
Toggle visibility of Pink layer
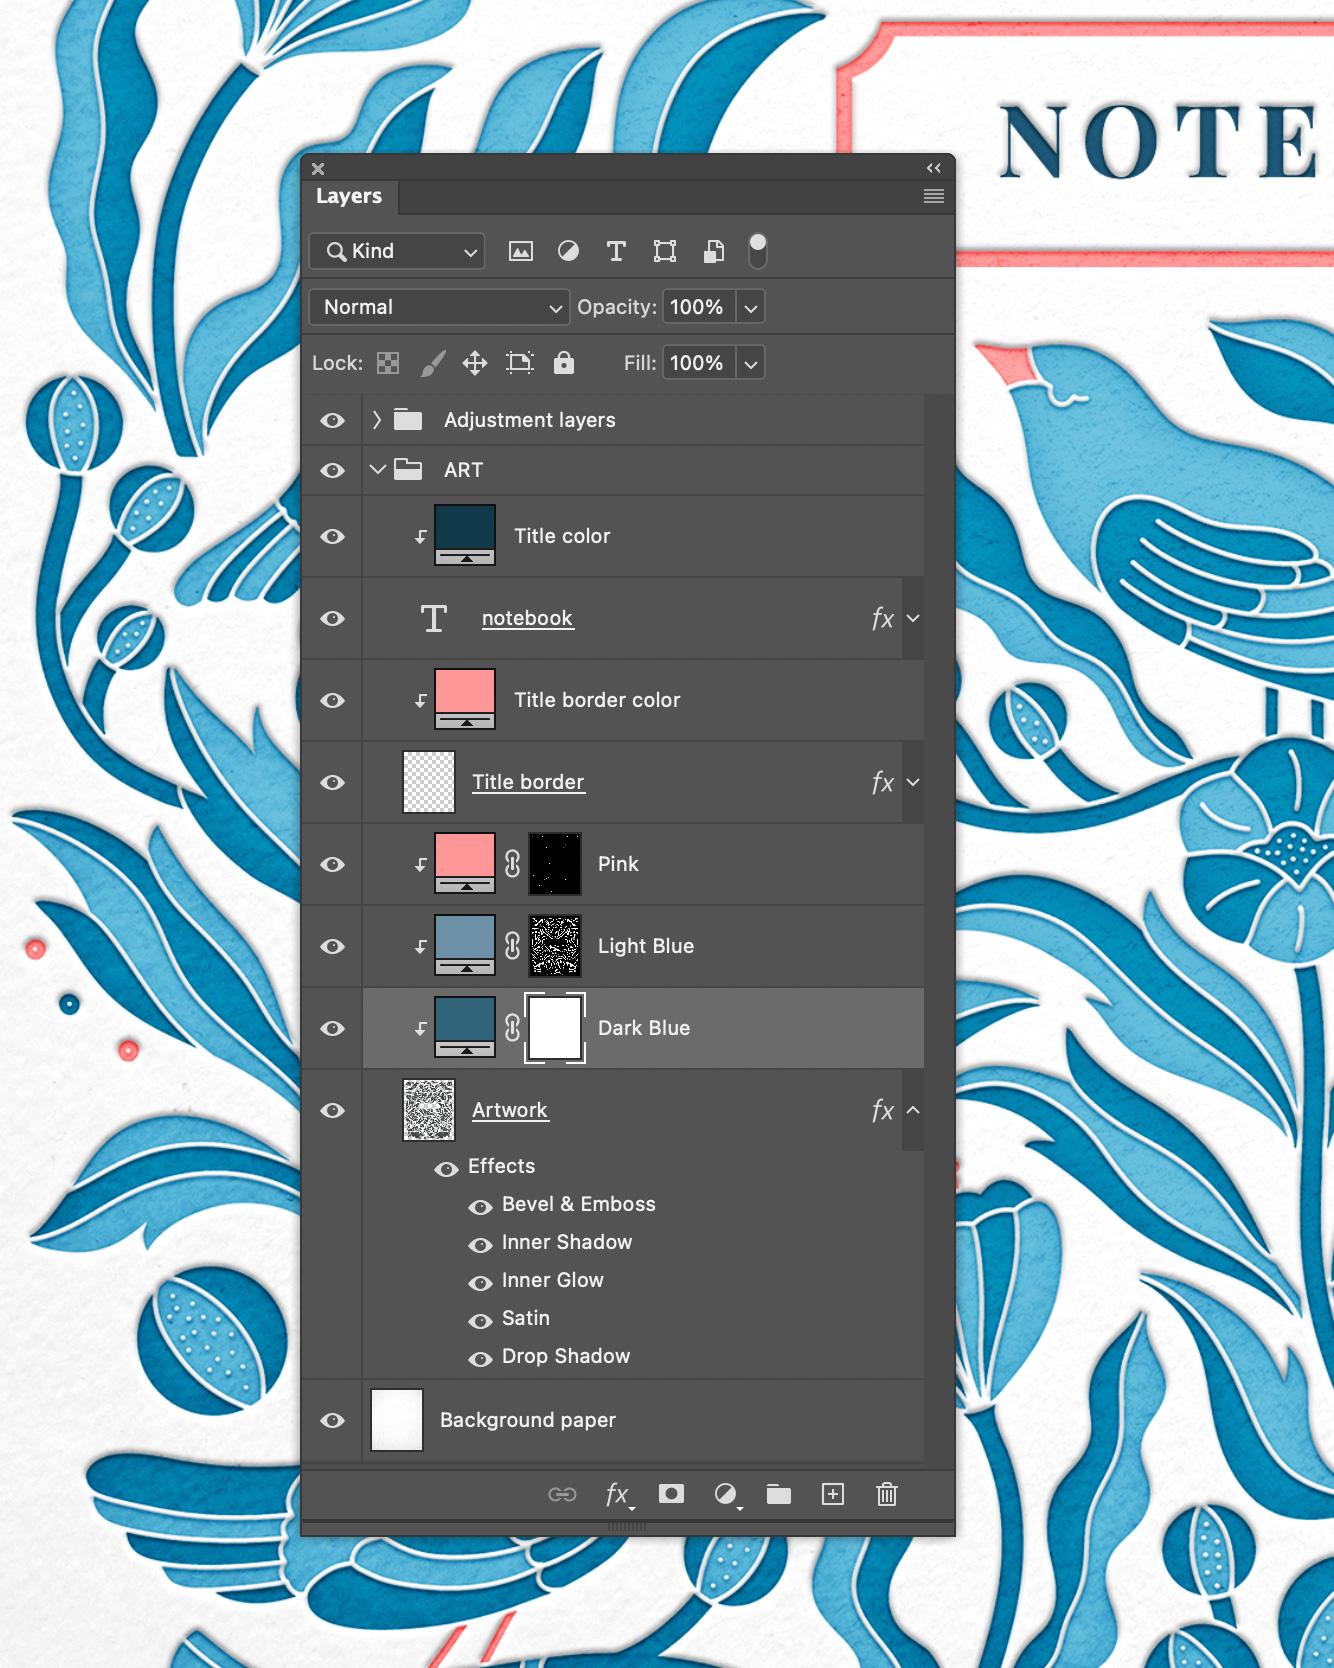[333, 865]
